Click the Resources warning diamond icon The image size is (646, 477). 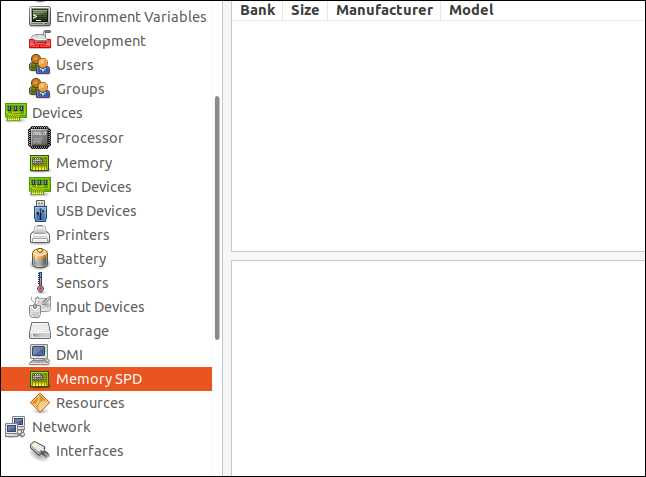click(x=39, y=403)
